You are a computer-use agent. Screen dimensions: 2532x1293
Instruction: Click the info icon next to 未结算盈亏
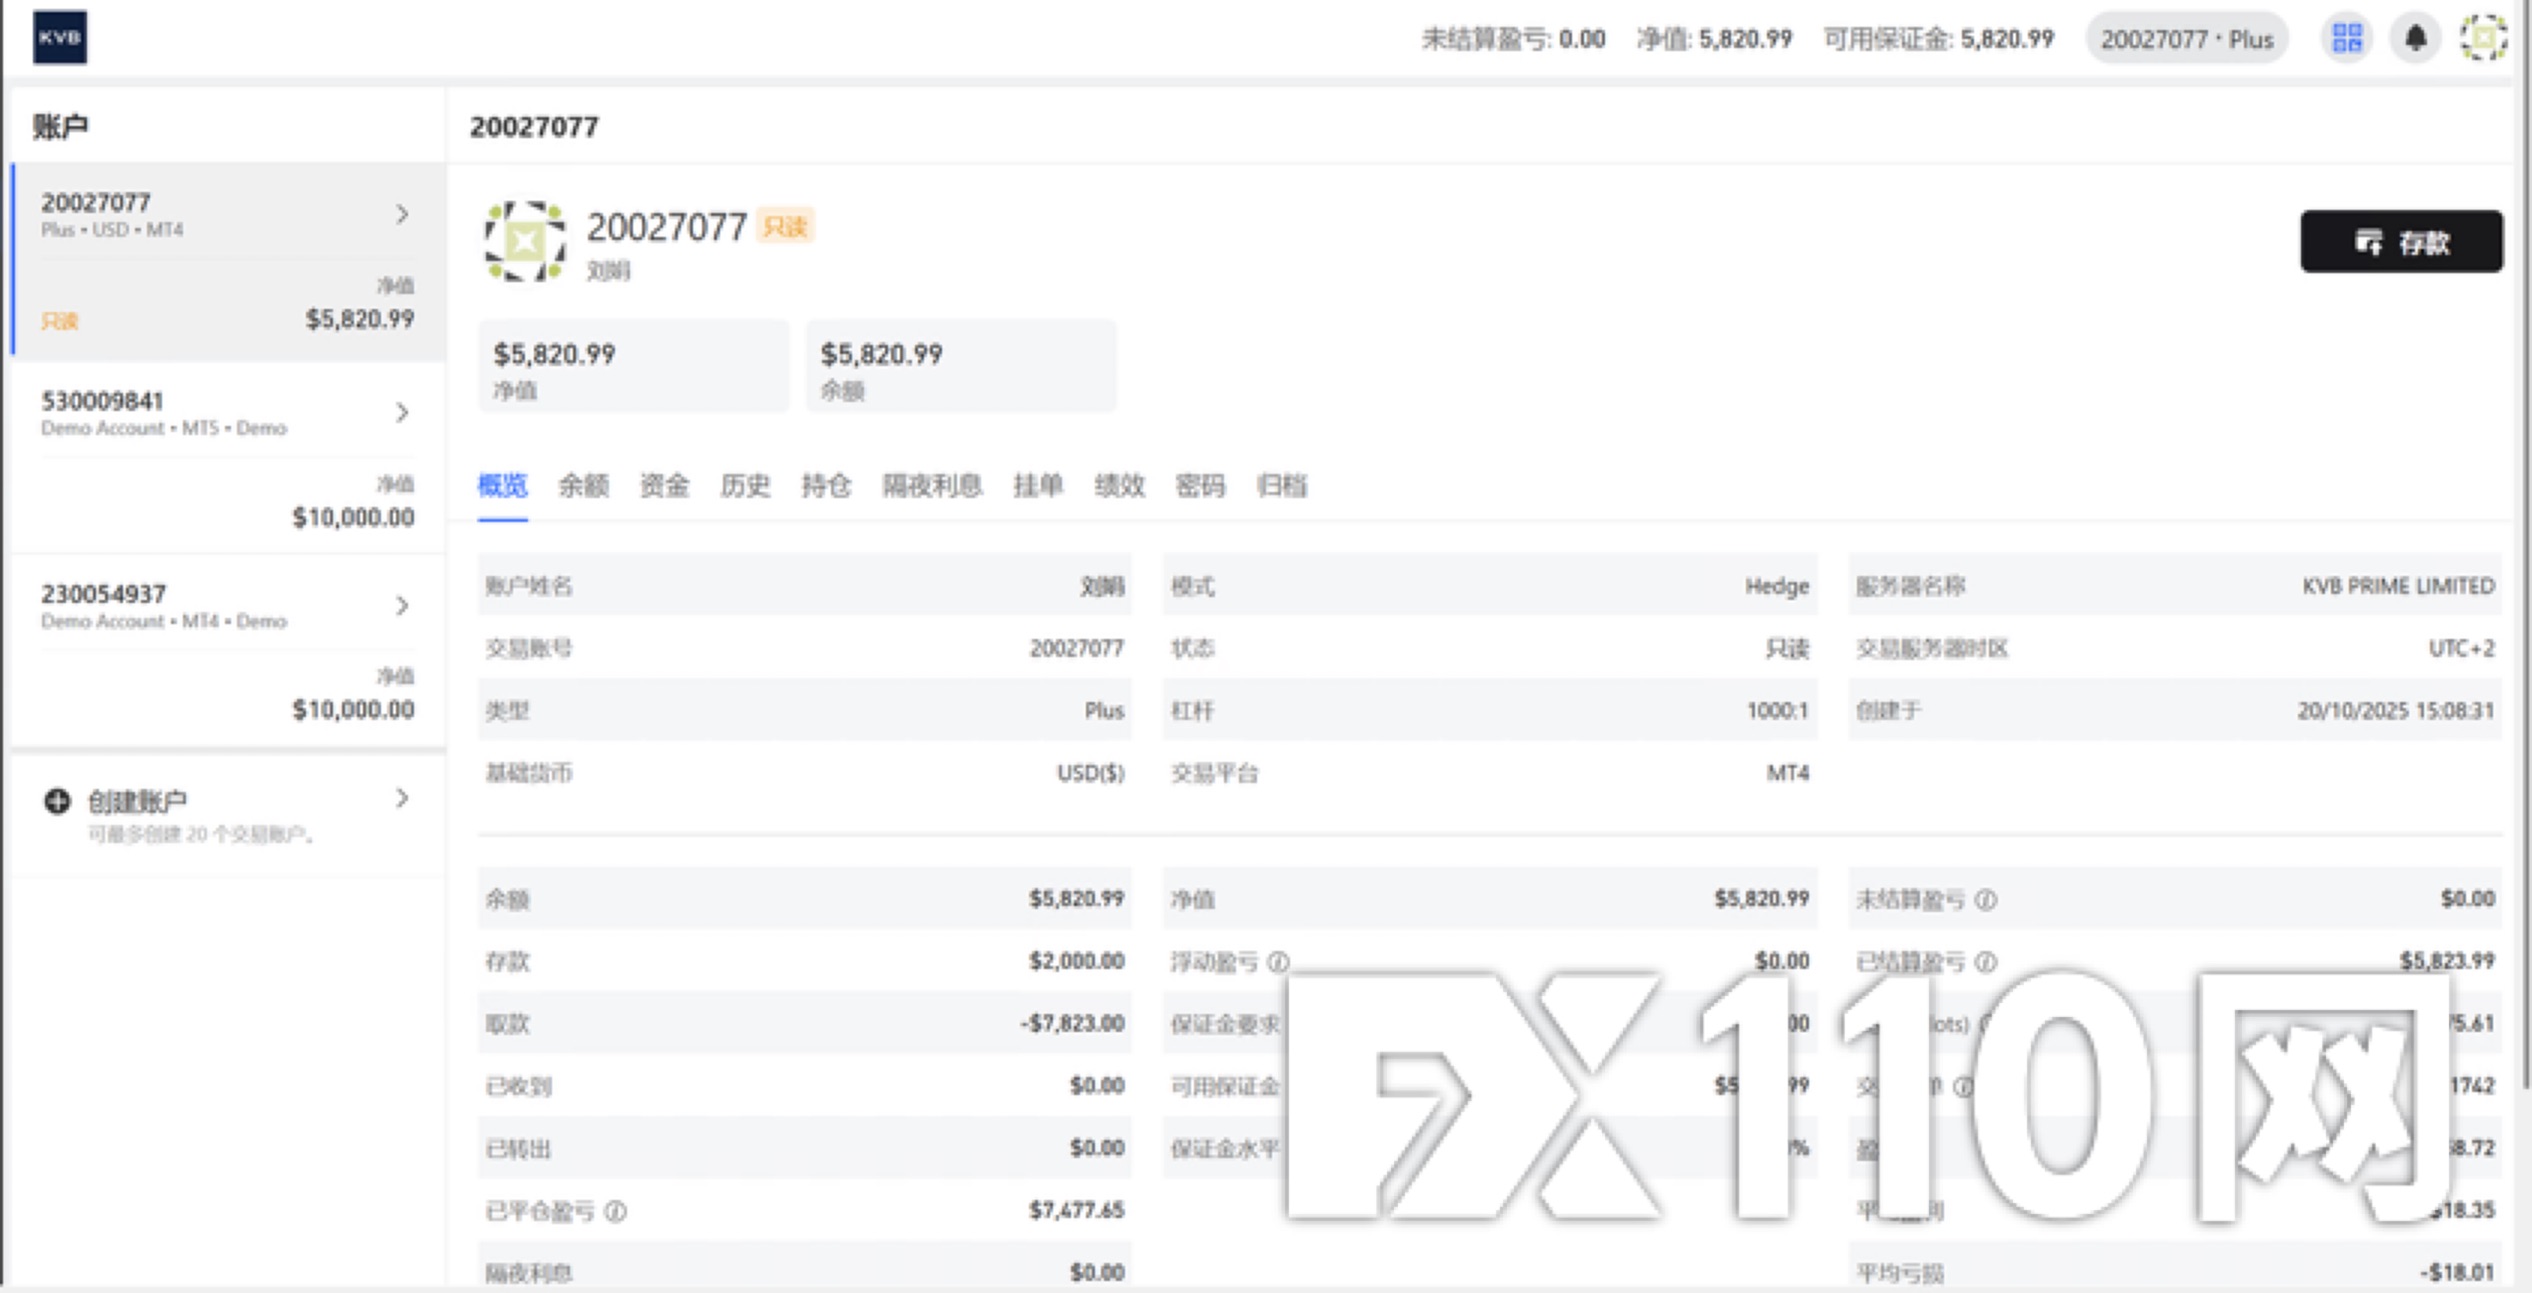click(x=1986, y=899)
